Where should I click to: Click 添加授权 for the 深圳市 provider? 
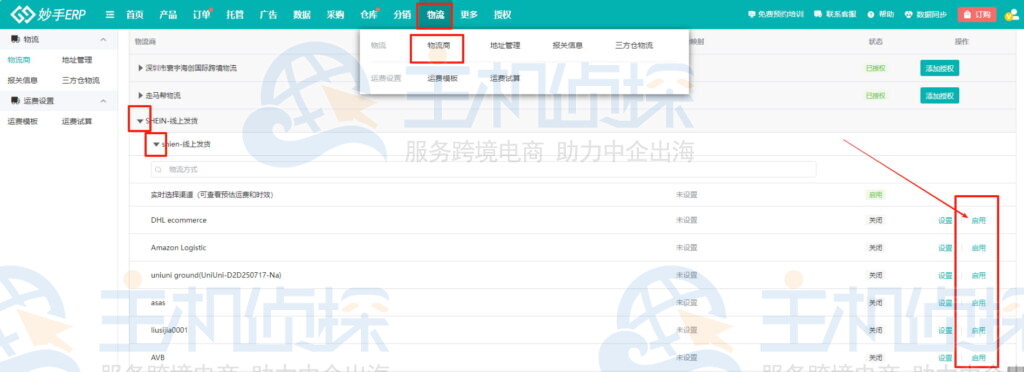click(x=940, y=68)
